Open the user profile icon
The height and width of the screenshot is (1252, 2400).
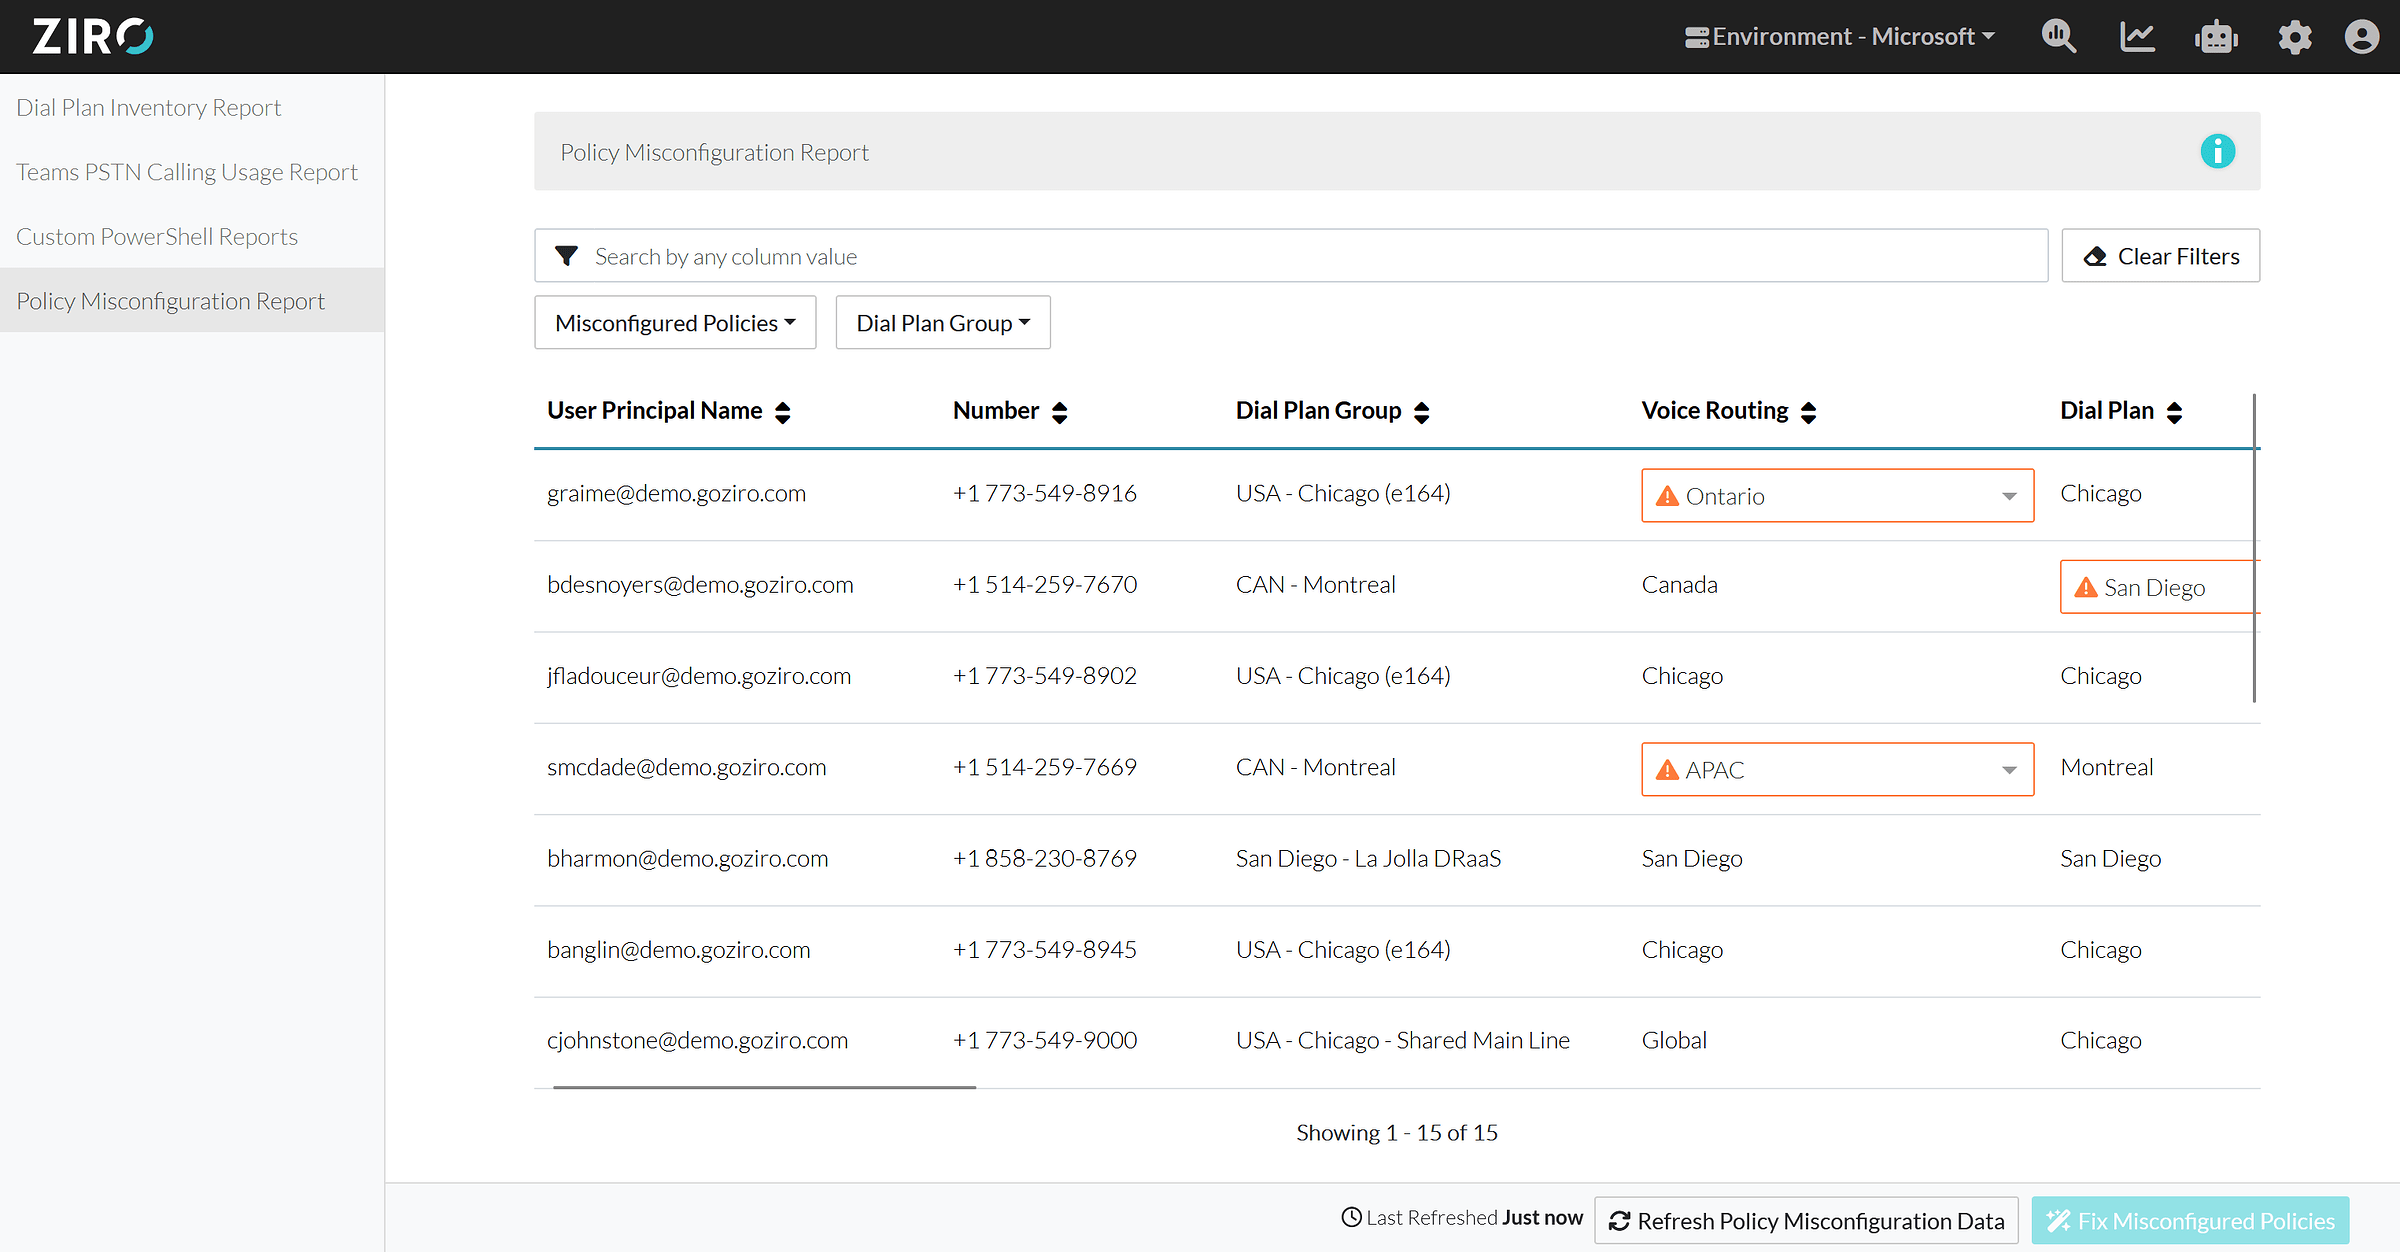tap(2362, 37)
